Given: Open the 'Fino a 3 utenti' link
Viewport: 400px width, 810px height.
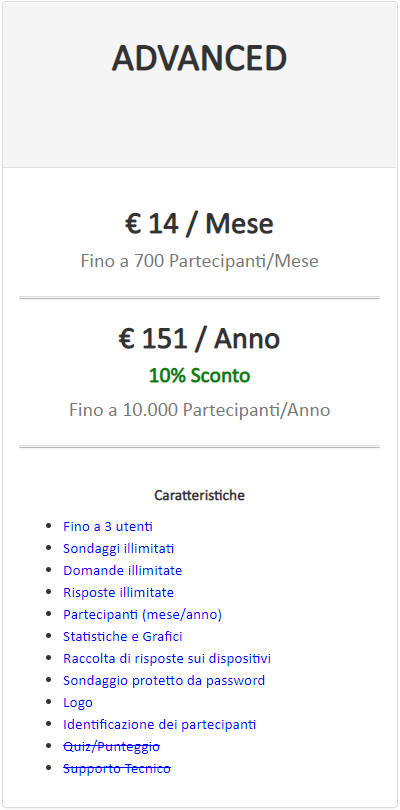Looking at the screenshot, I should 107,527.
